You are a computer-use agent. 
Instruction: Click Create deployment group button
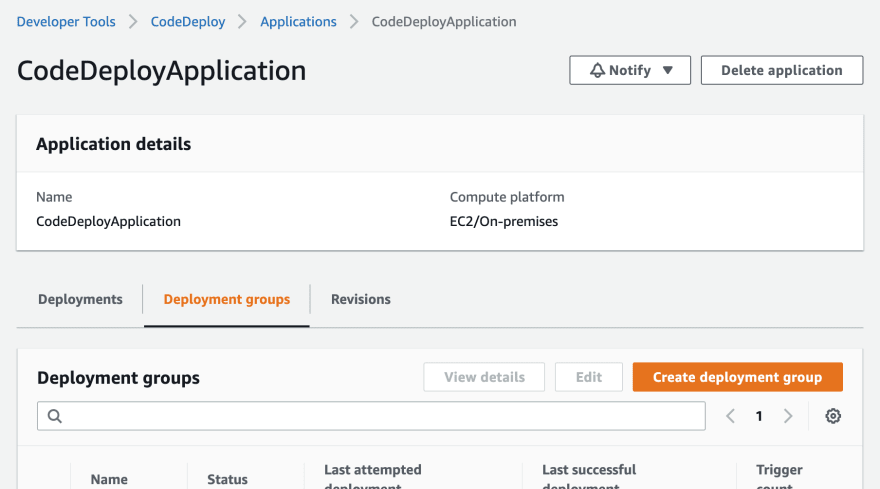[x=737, y=377]
